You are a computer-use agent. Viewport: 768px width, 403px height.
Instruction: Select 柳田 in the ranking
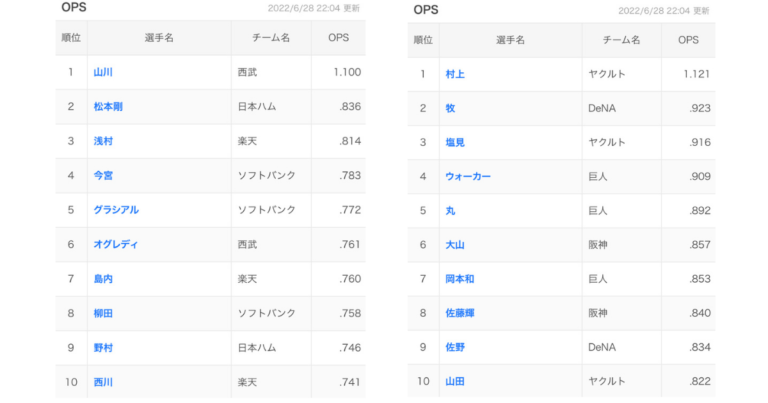point(103,313)
